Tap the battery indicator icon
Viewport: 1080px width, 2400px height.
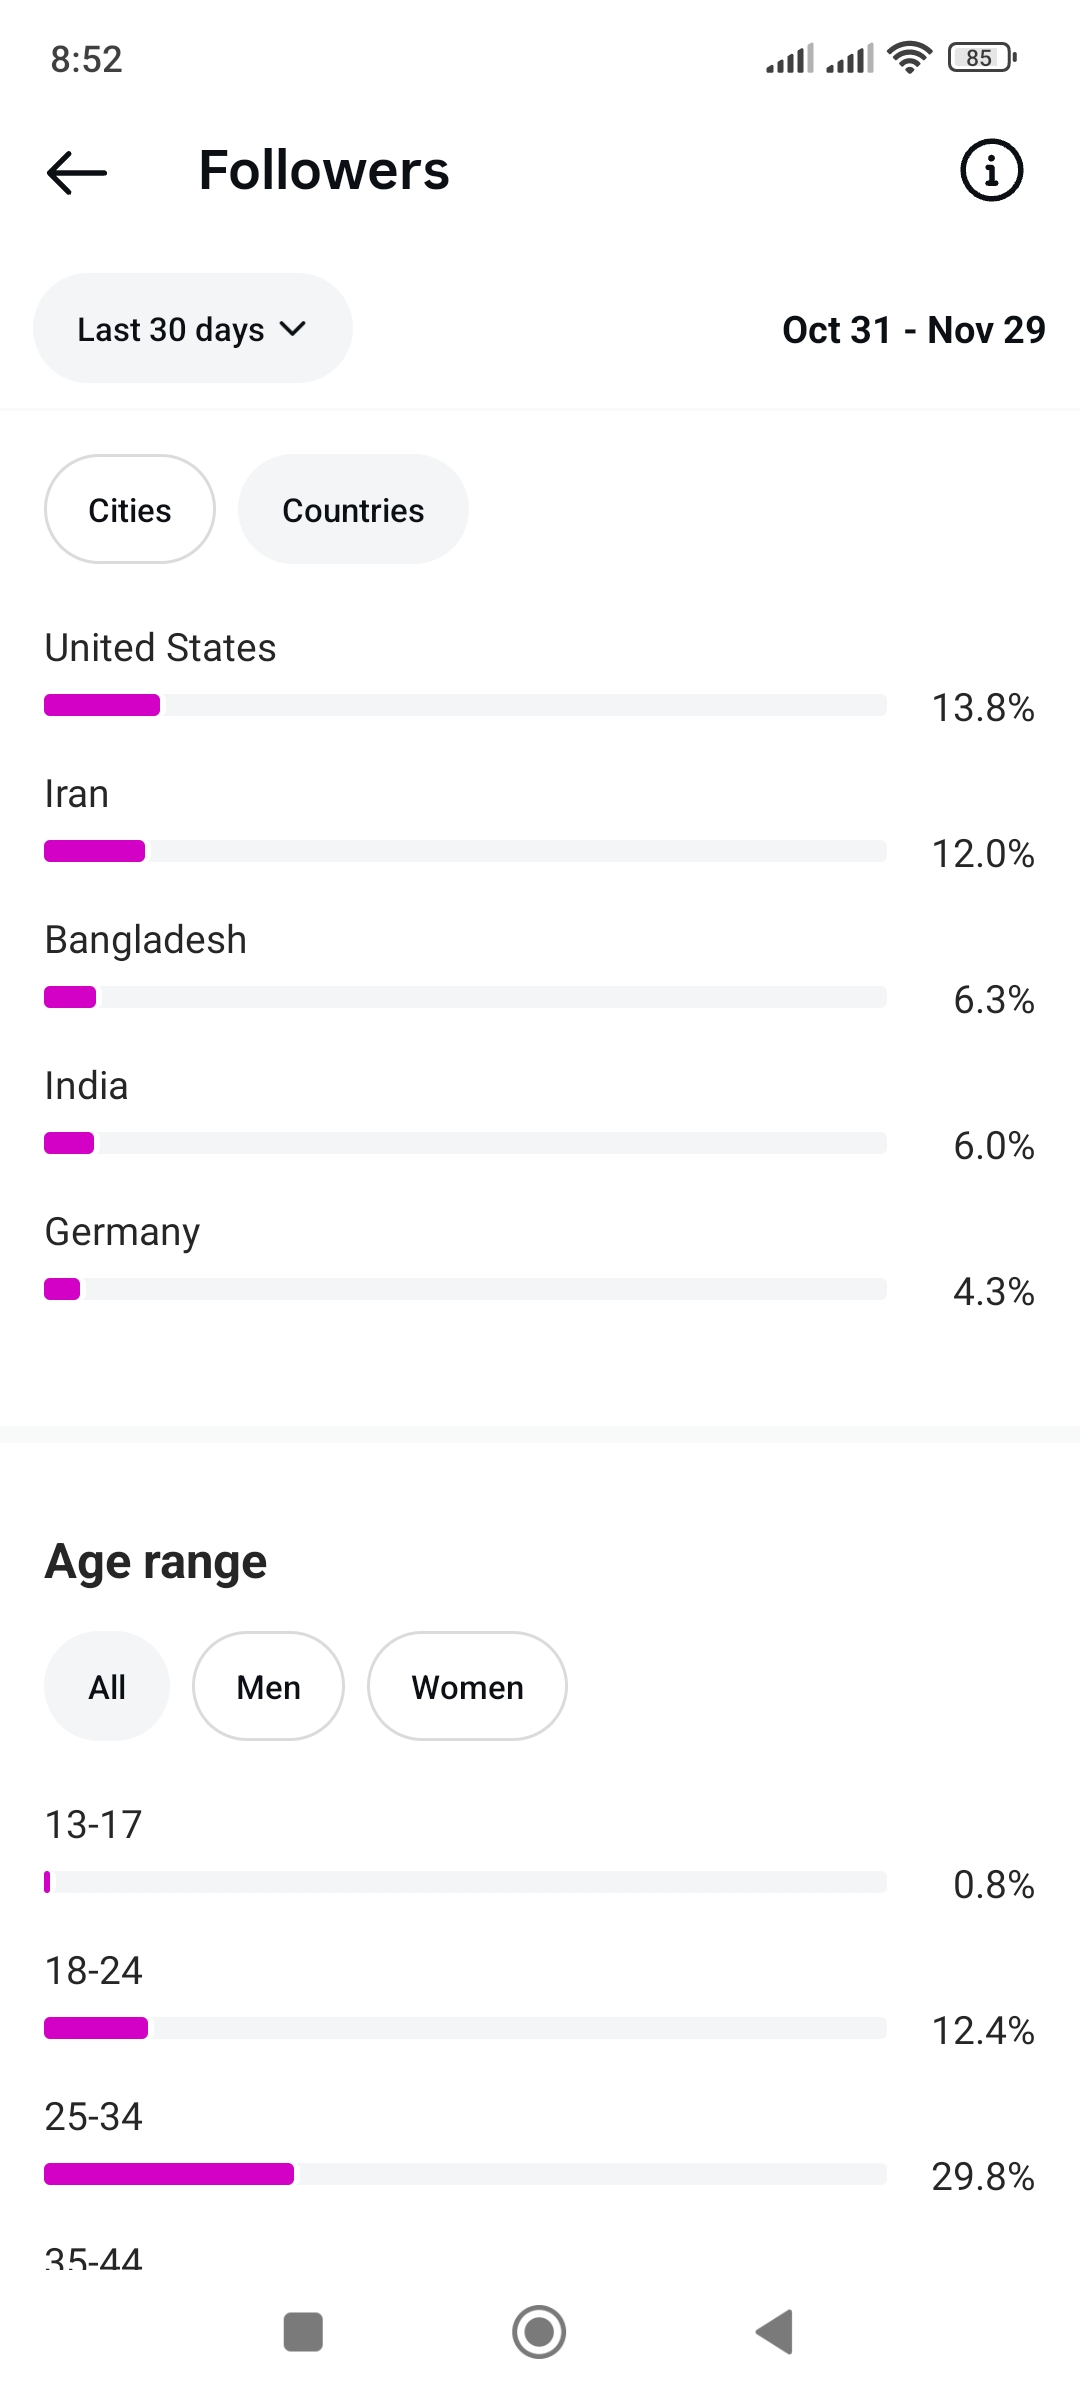[982, 58]
